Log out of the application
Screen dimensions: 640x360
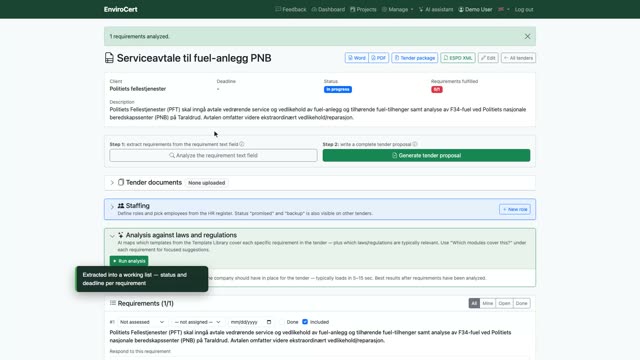(x=524, y=9)
